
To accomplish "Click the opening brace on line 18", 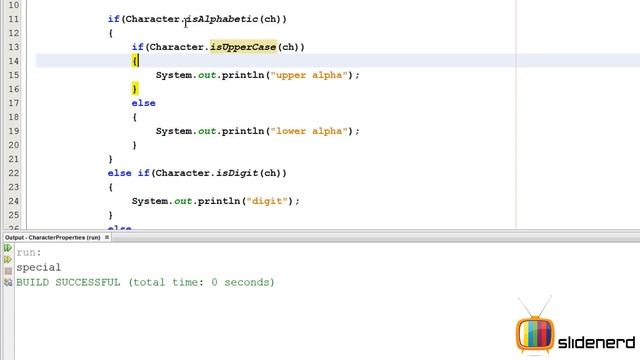I will point(135,117).
